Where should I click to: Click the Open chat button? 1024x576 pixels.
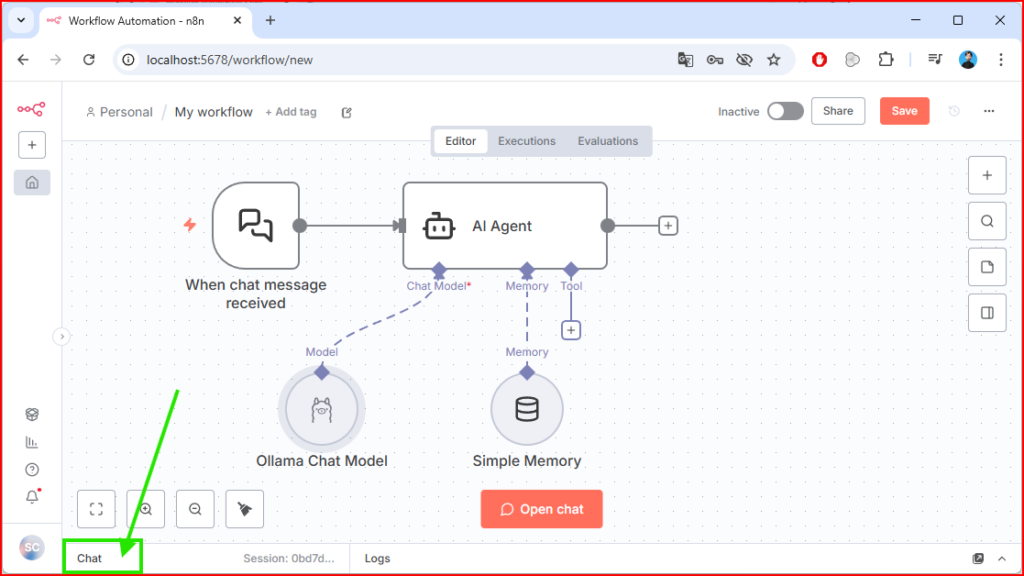click(541, 509)
